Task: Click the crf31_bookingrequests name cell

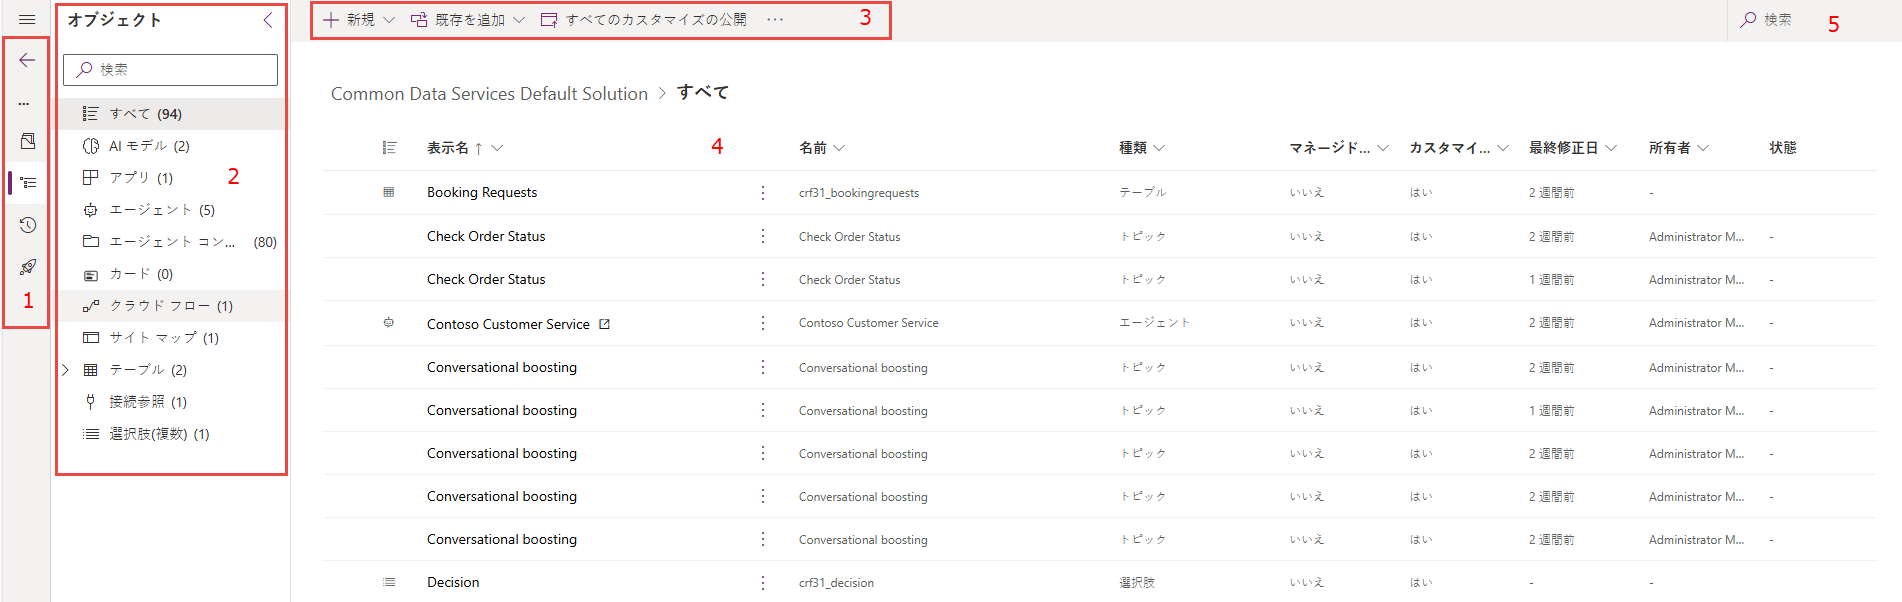Action: (x=859, y=193)
